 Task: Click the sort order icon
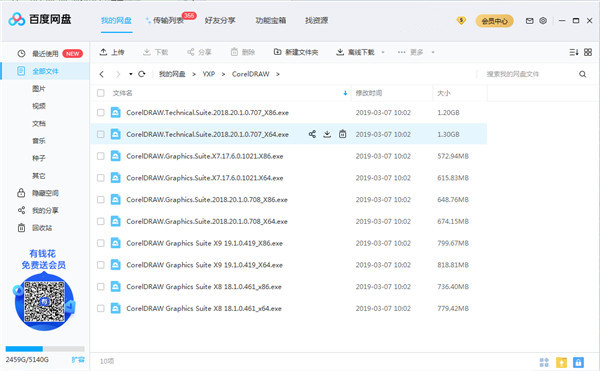[x=574, y=52]
